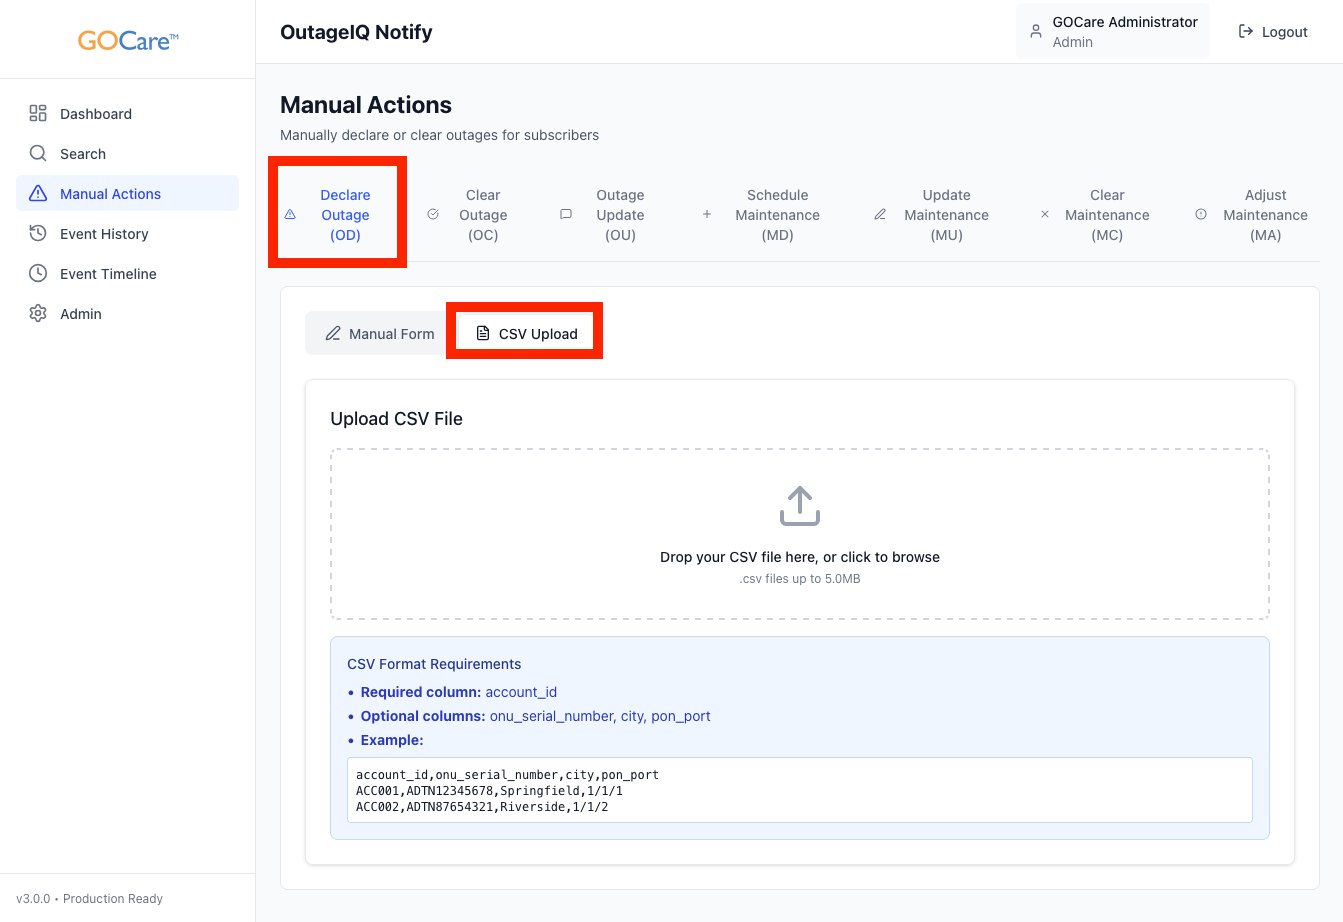Select Schedule Maintenance (MD) tab
This screenshot has width=1343, height=922.
(776, 215)
